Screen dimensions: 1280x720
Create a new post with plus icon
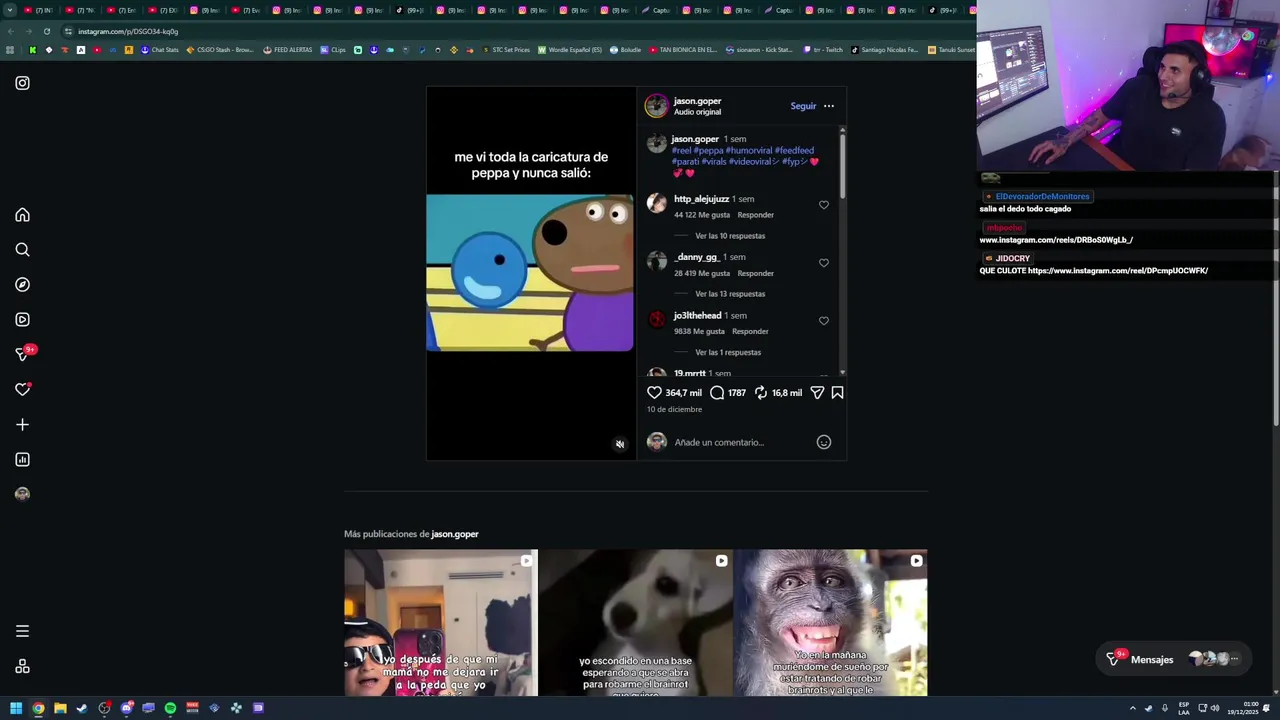pos(22,425)
